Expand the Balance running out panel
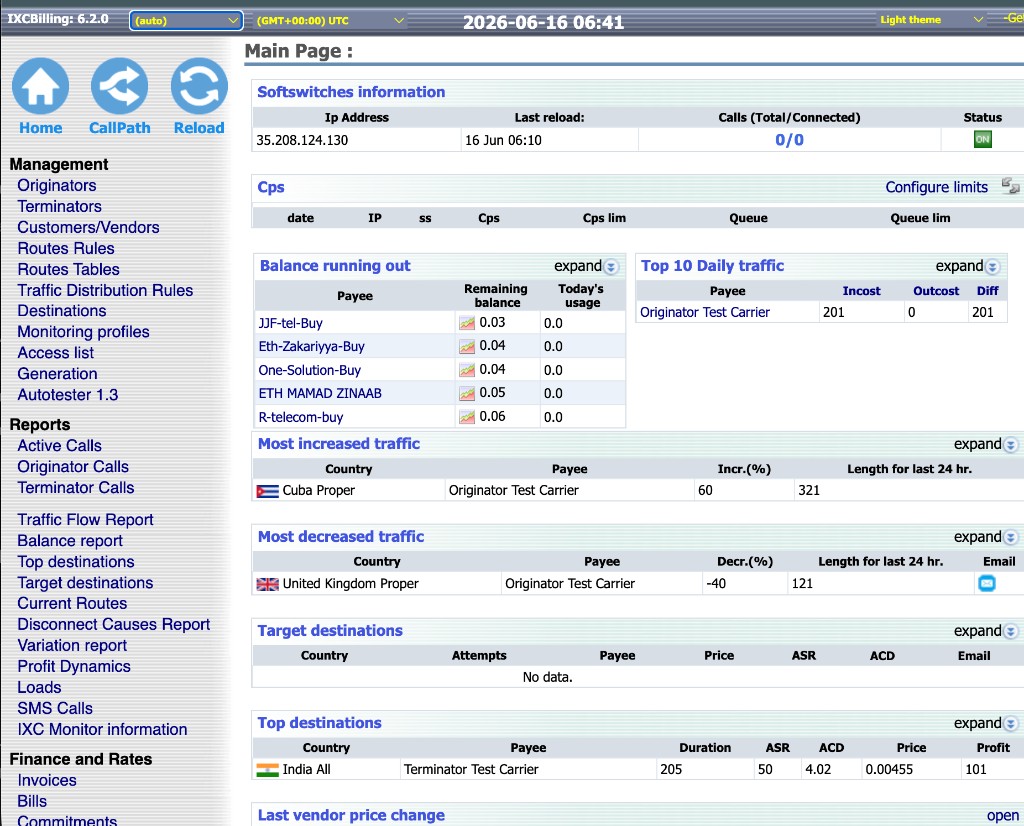 click(x=586, y=266)
